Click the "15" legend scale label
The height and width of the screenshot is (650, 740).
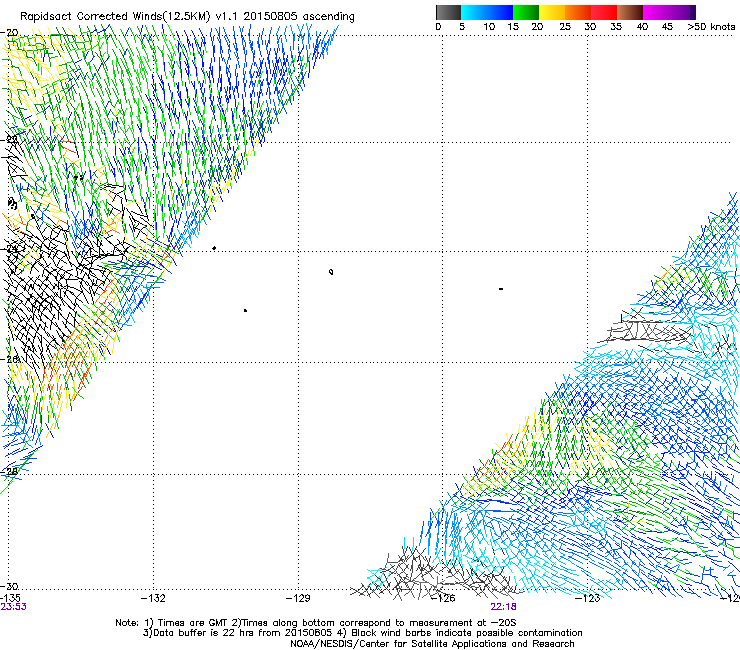[x=513, y=27]
